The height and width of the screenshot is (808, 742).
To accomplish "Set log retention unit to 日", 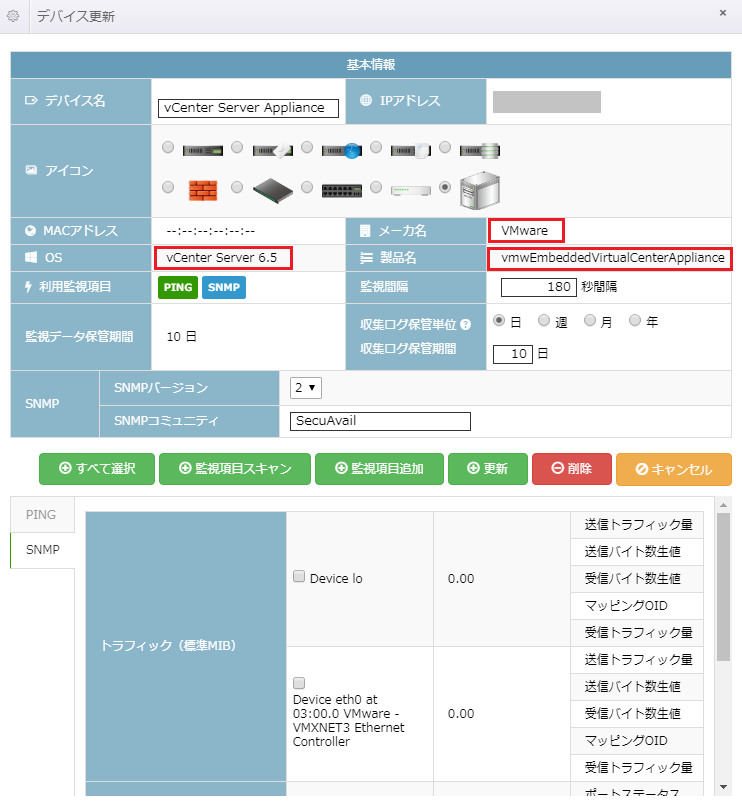I will point(499,321).
